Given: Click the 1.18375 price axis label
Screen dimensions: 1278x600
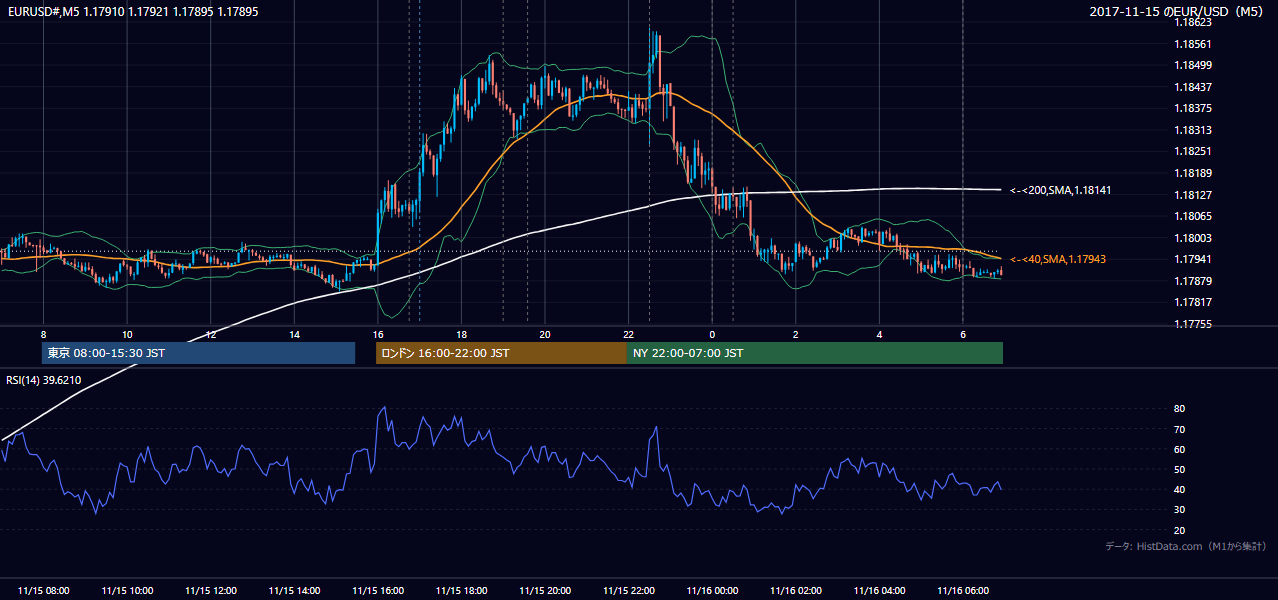Looking at the screenshot, I should (x=1194, y=108).
